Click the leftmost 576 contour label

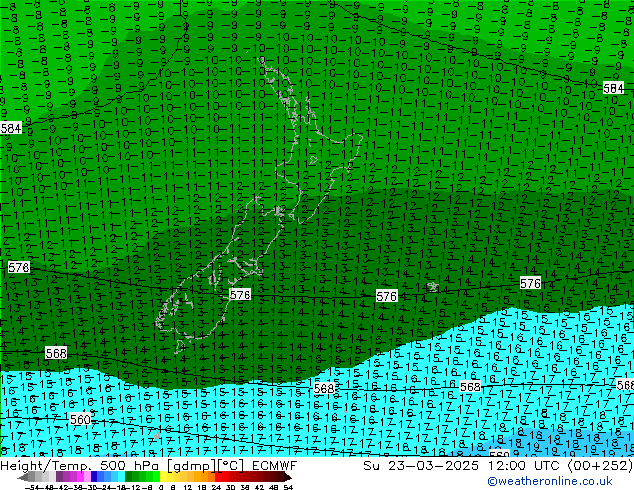[x=19, y=267]
